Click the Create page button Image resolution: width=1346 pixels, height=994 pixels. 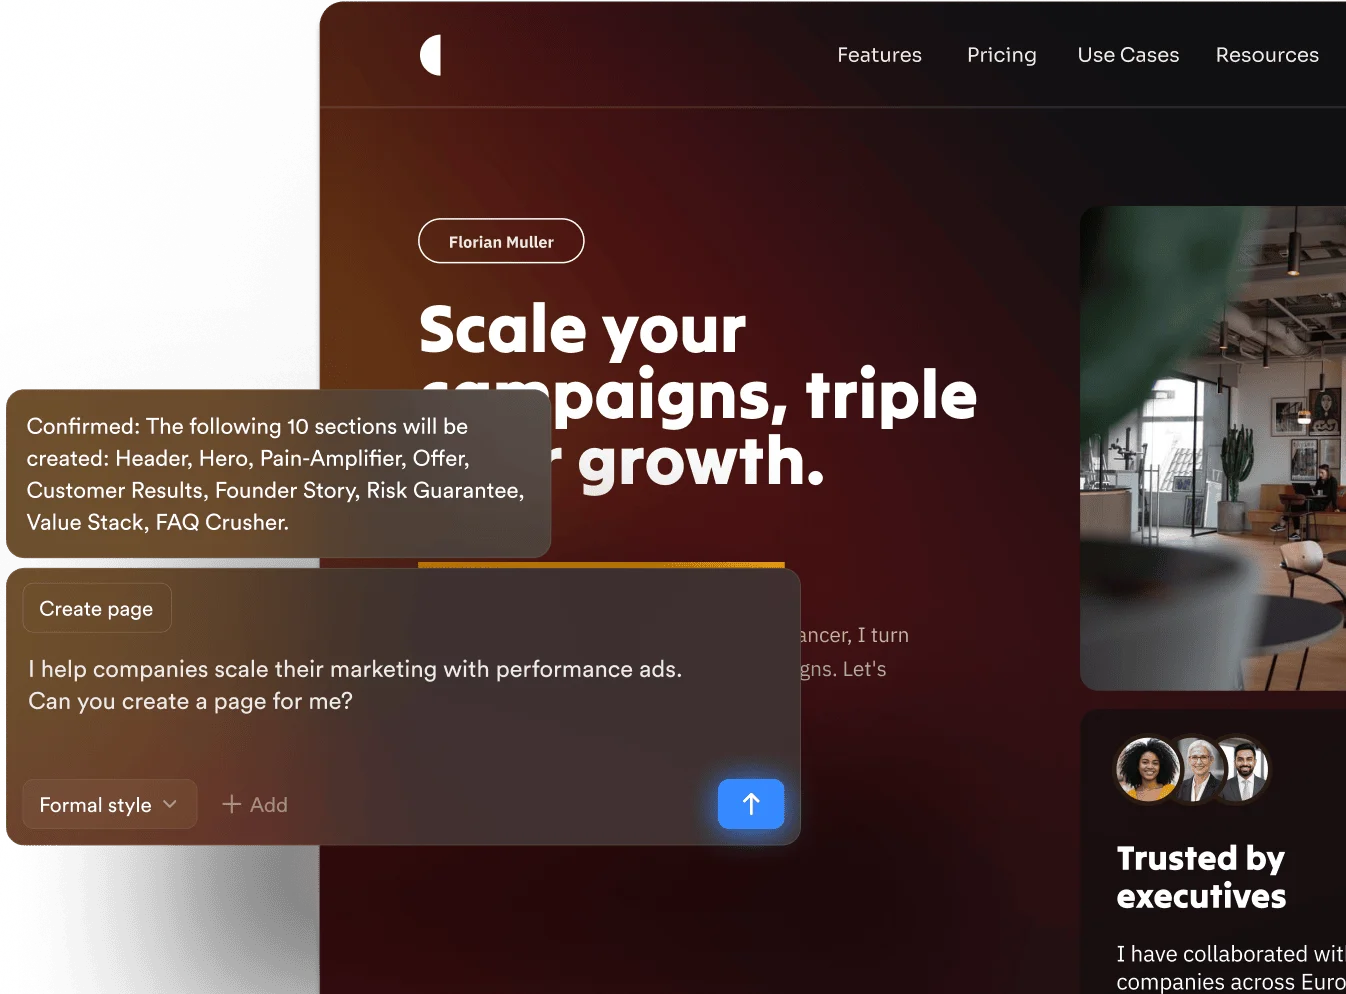click(x=97, y=608)
